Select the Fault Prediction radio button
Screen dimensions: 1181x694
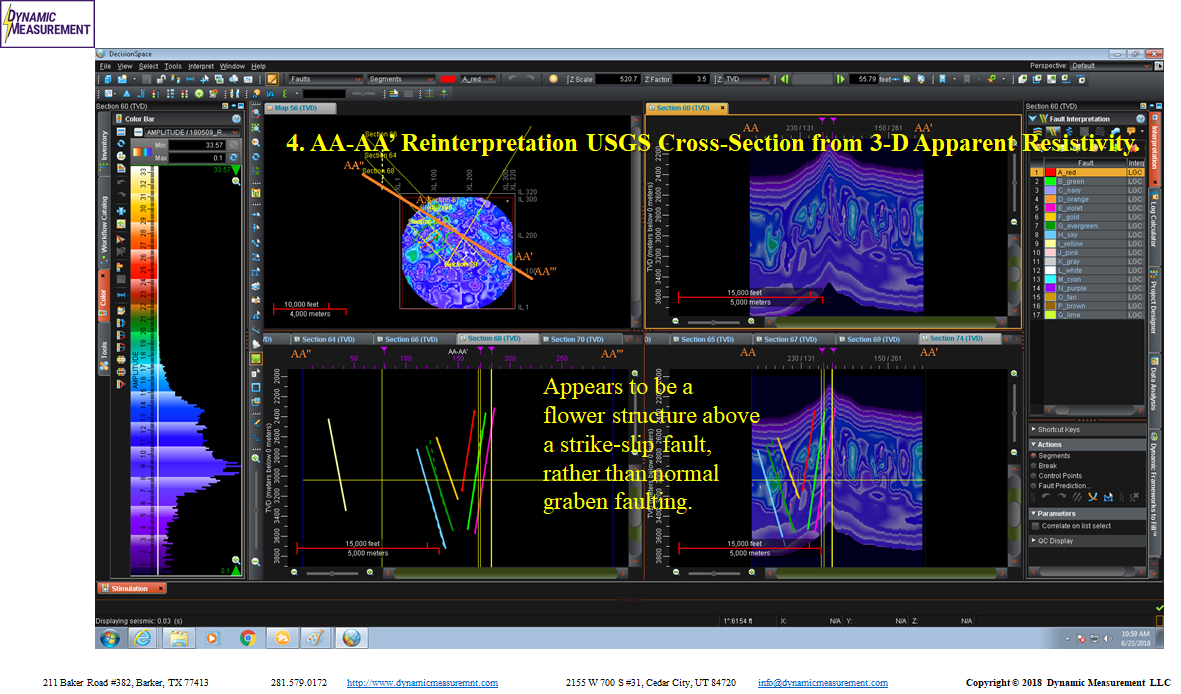pos(1033,486)
